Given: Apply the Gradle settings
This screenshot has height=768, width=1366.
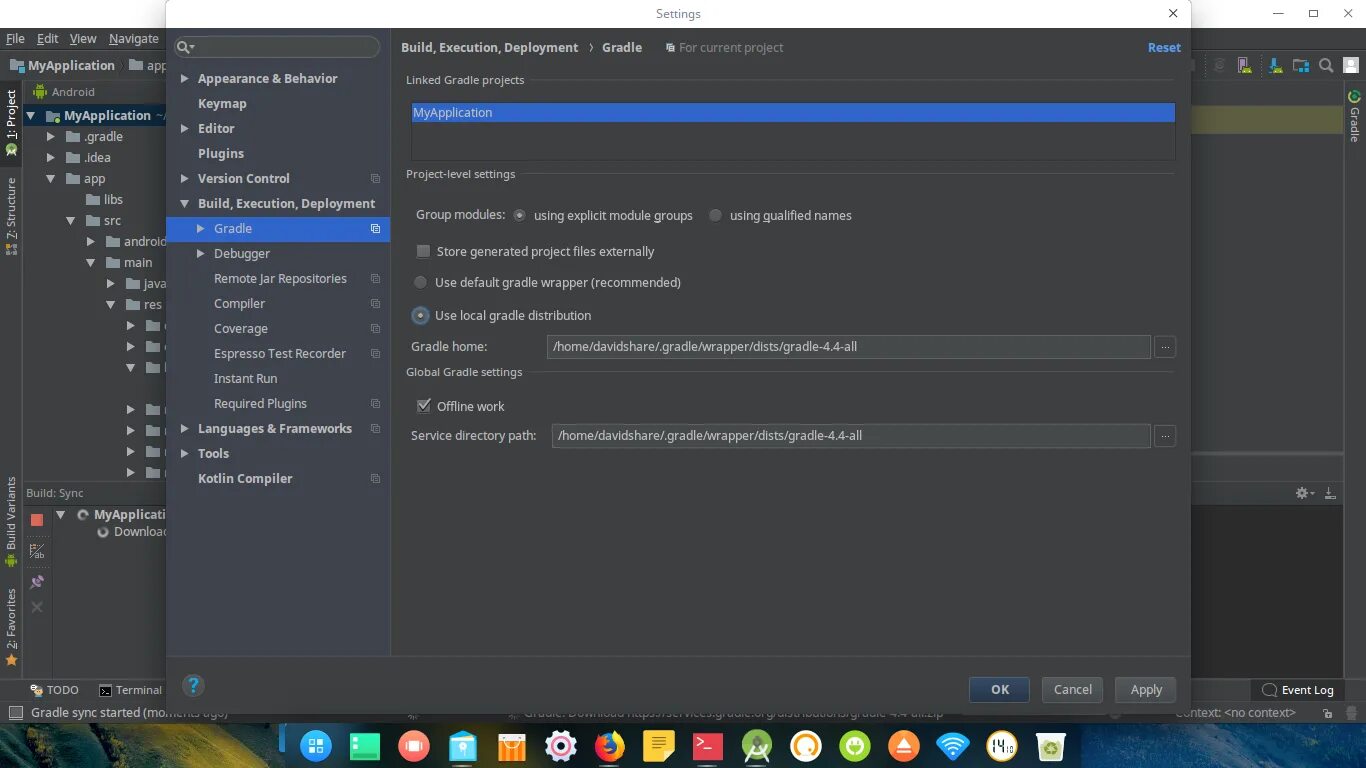Looking at the screenshot, I should click(1146, 689).
